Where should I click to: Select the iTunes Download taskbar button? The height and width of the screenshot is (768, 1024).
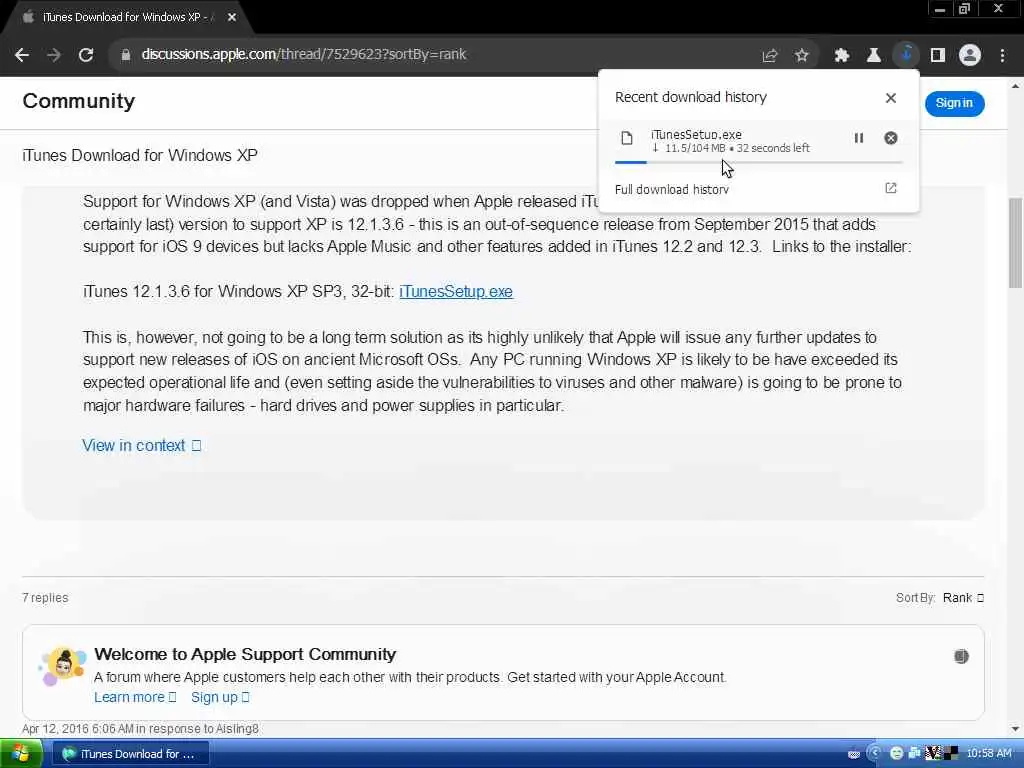coord(130,754)
